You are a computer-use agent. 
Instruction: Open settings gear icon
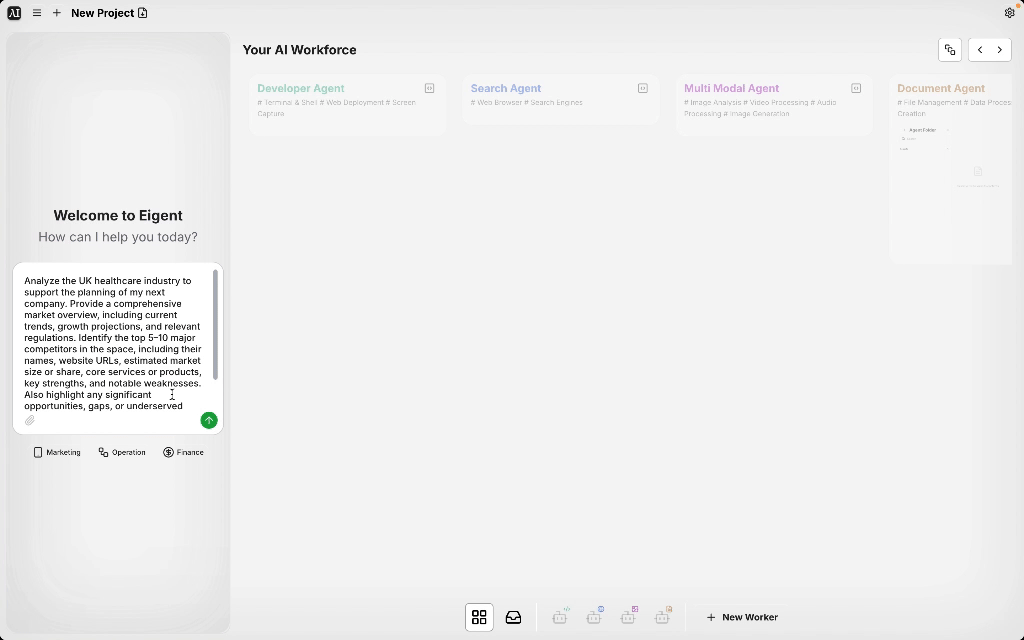click(1010, 13)
